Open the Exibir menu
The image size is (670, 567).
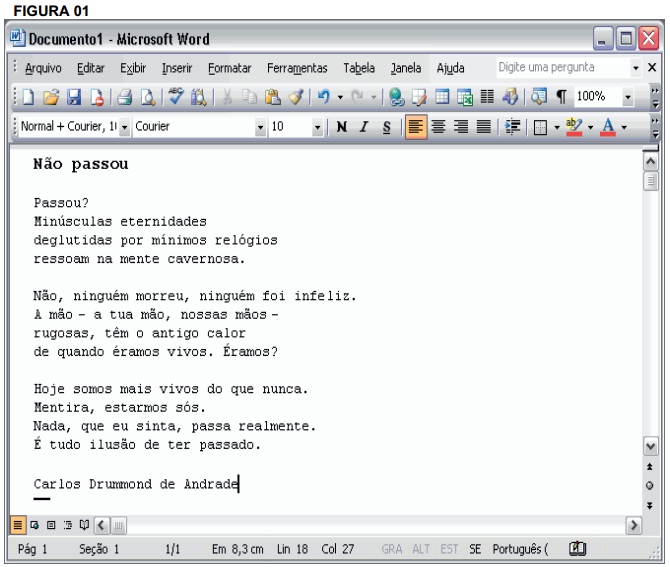(133, 68)
